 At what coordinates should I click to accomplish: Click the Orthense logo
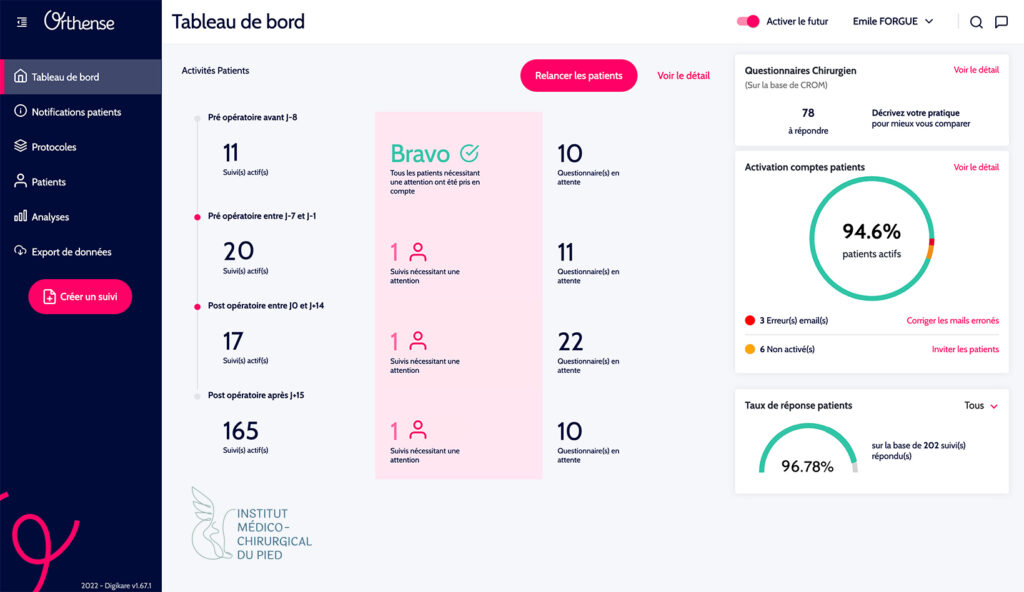point(80,21)
